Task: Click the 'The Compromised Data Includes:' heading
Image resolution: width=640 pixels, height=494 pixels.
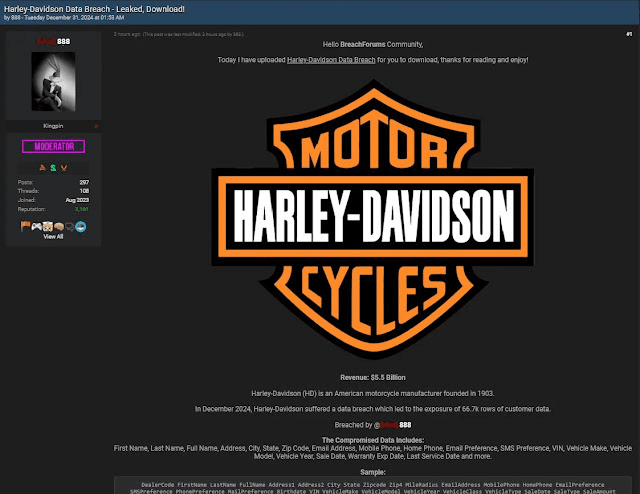Action: coord(373,440)
